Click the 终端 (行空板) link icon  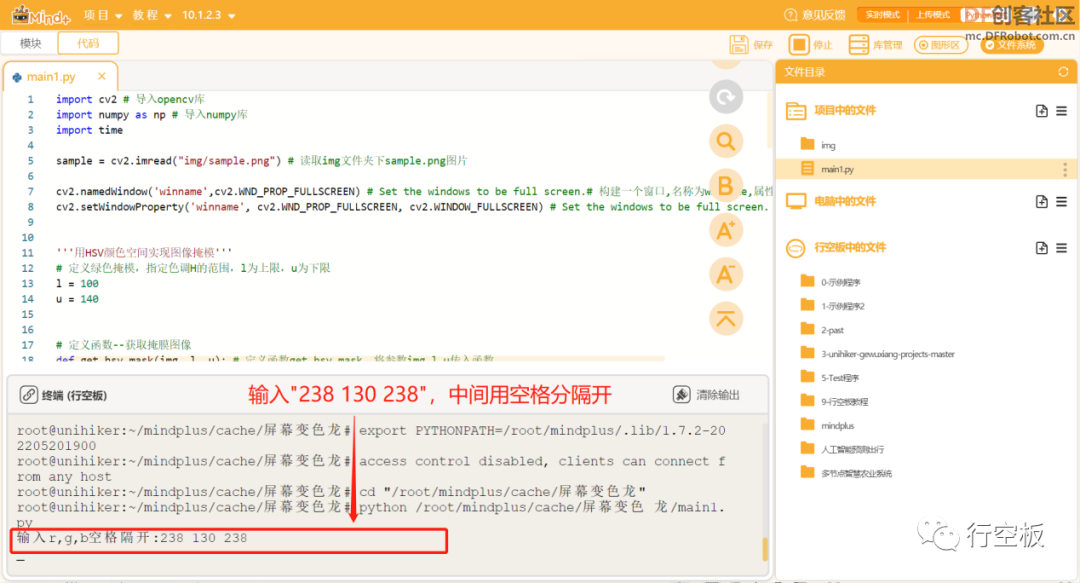pos(28,395)
